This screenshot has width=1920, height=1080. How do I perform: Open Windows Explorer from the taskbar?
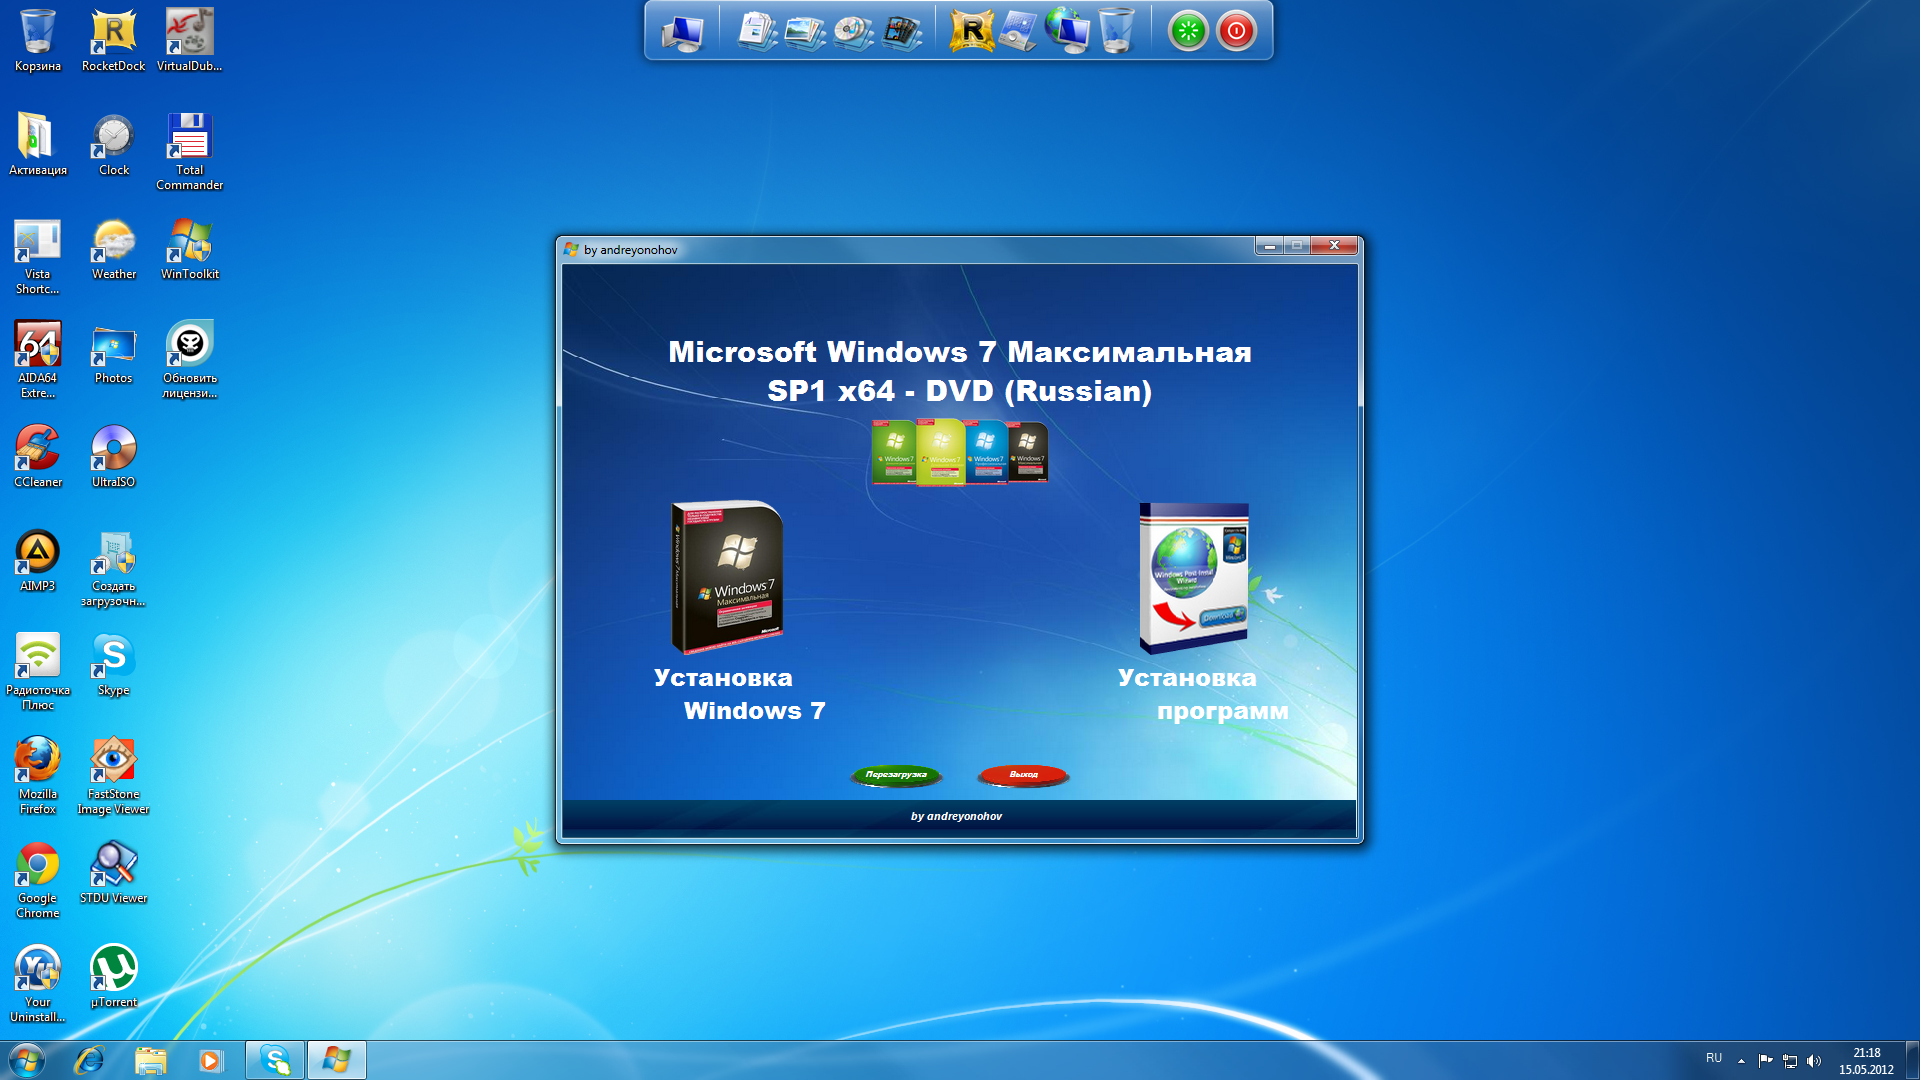pyautogui.click(x=150, y=1060)
